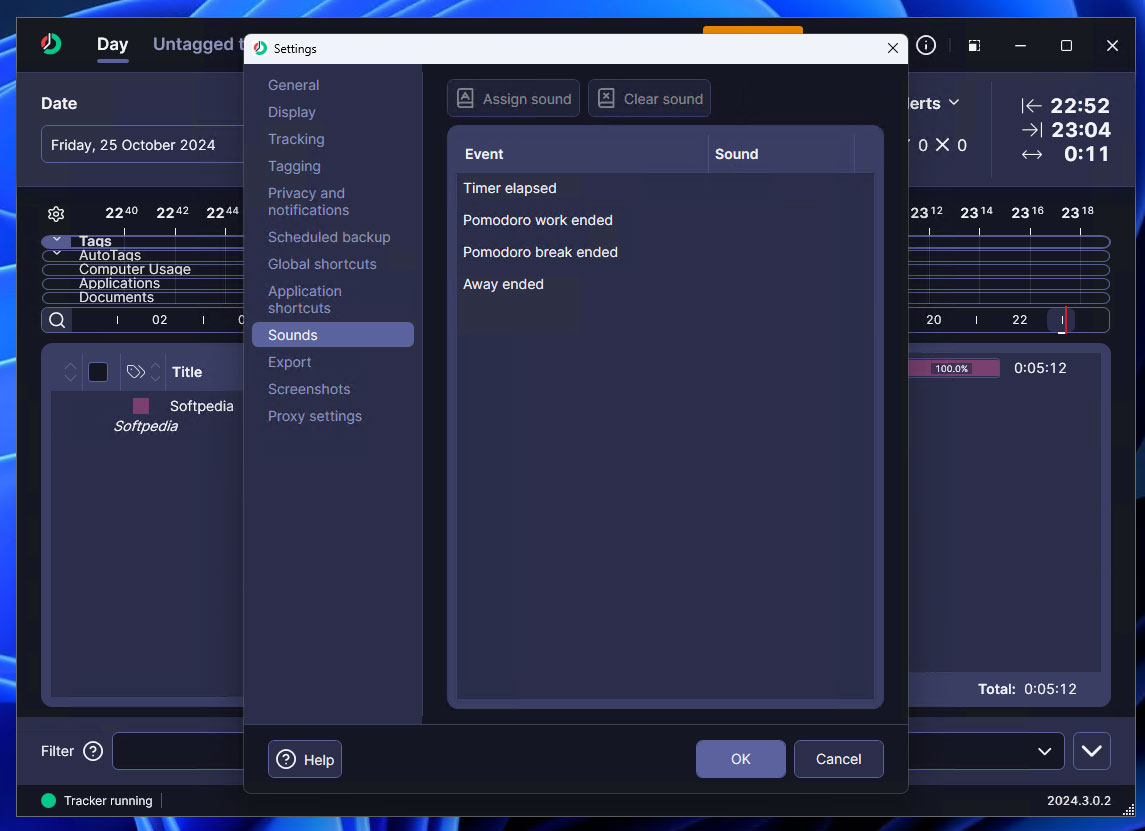The image size is (1145, 831).
Task: Collapse the Tags timeline row
Action: pyautogui.click(x=57, y=241)
